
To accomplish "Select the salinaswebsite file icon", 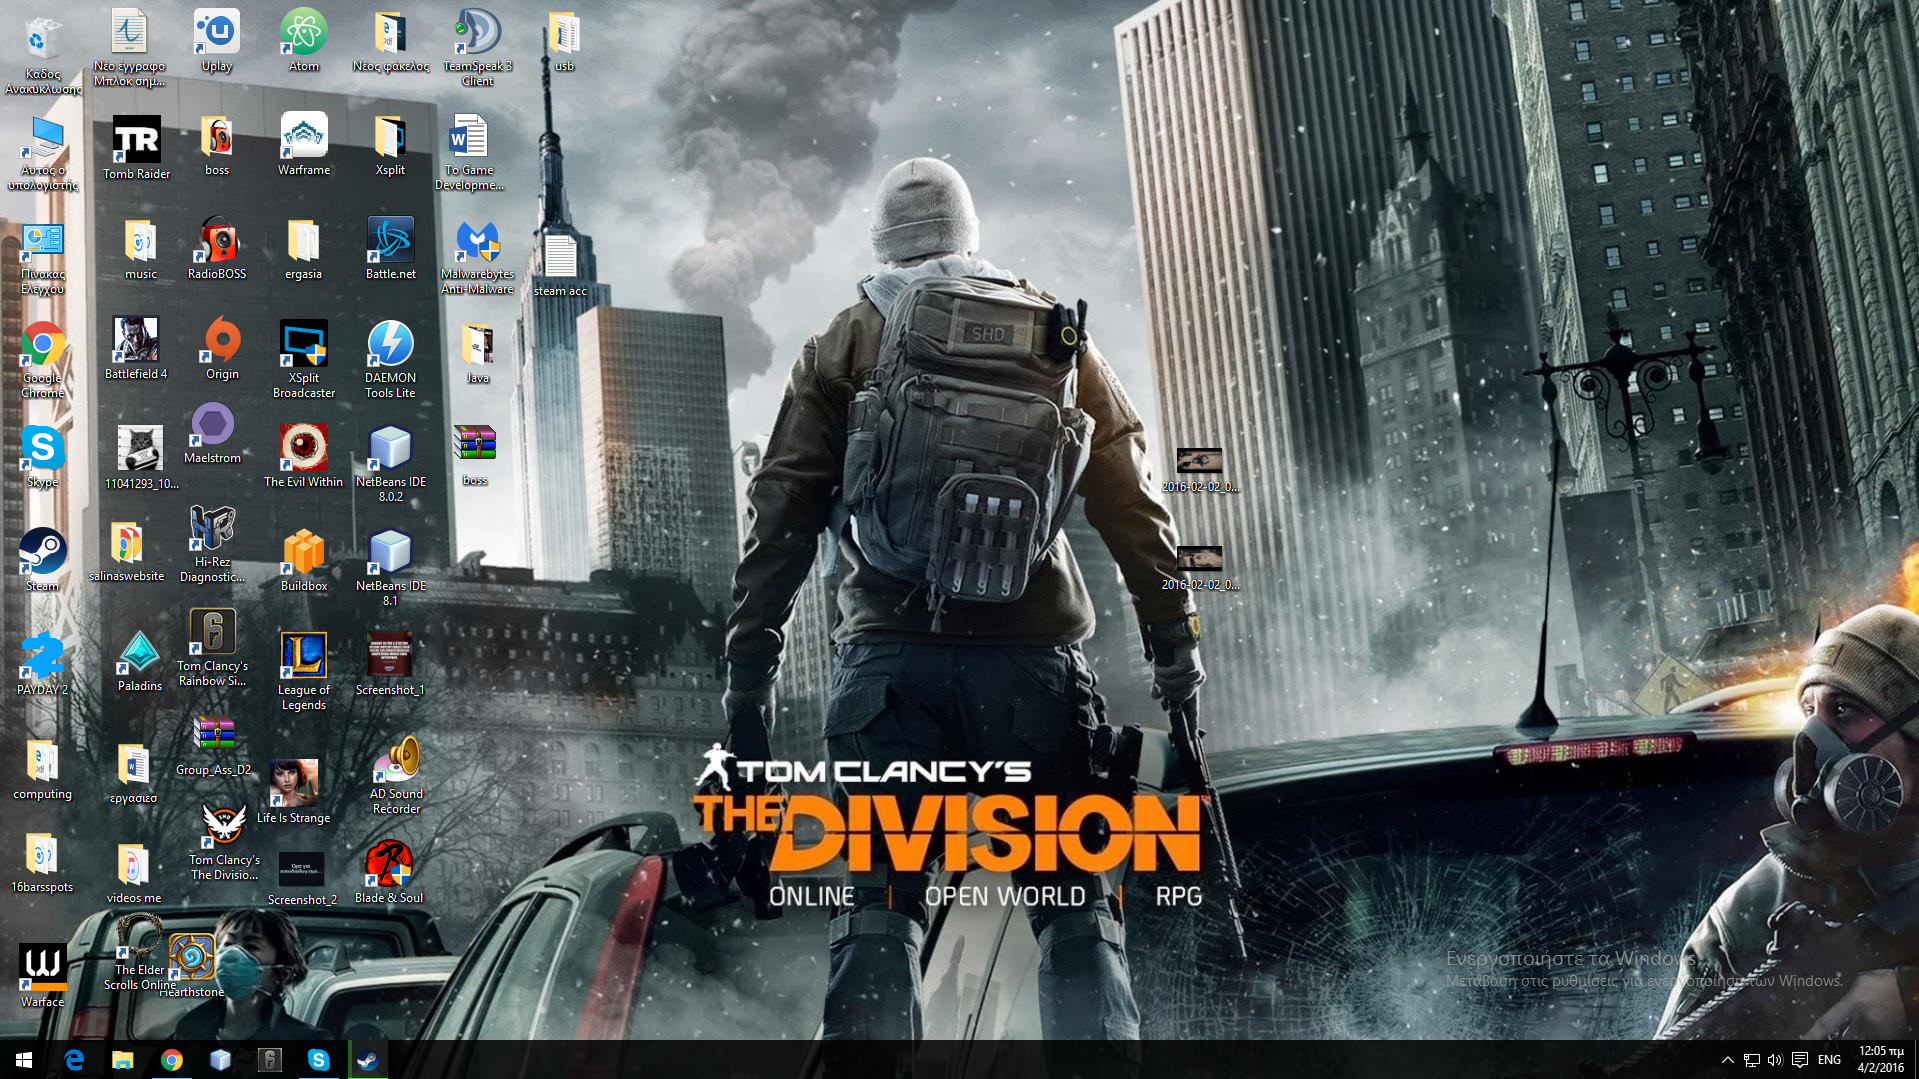I will coord(126,552).
